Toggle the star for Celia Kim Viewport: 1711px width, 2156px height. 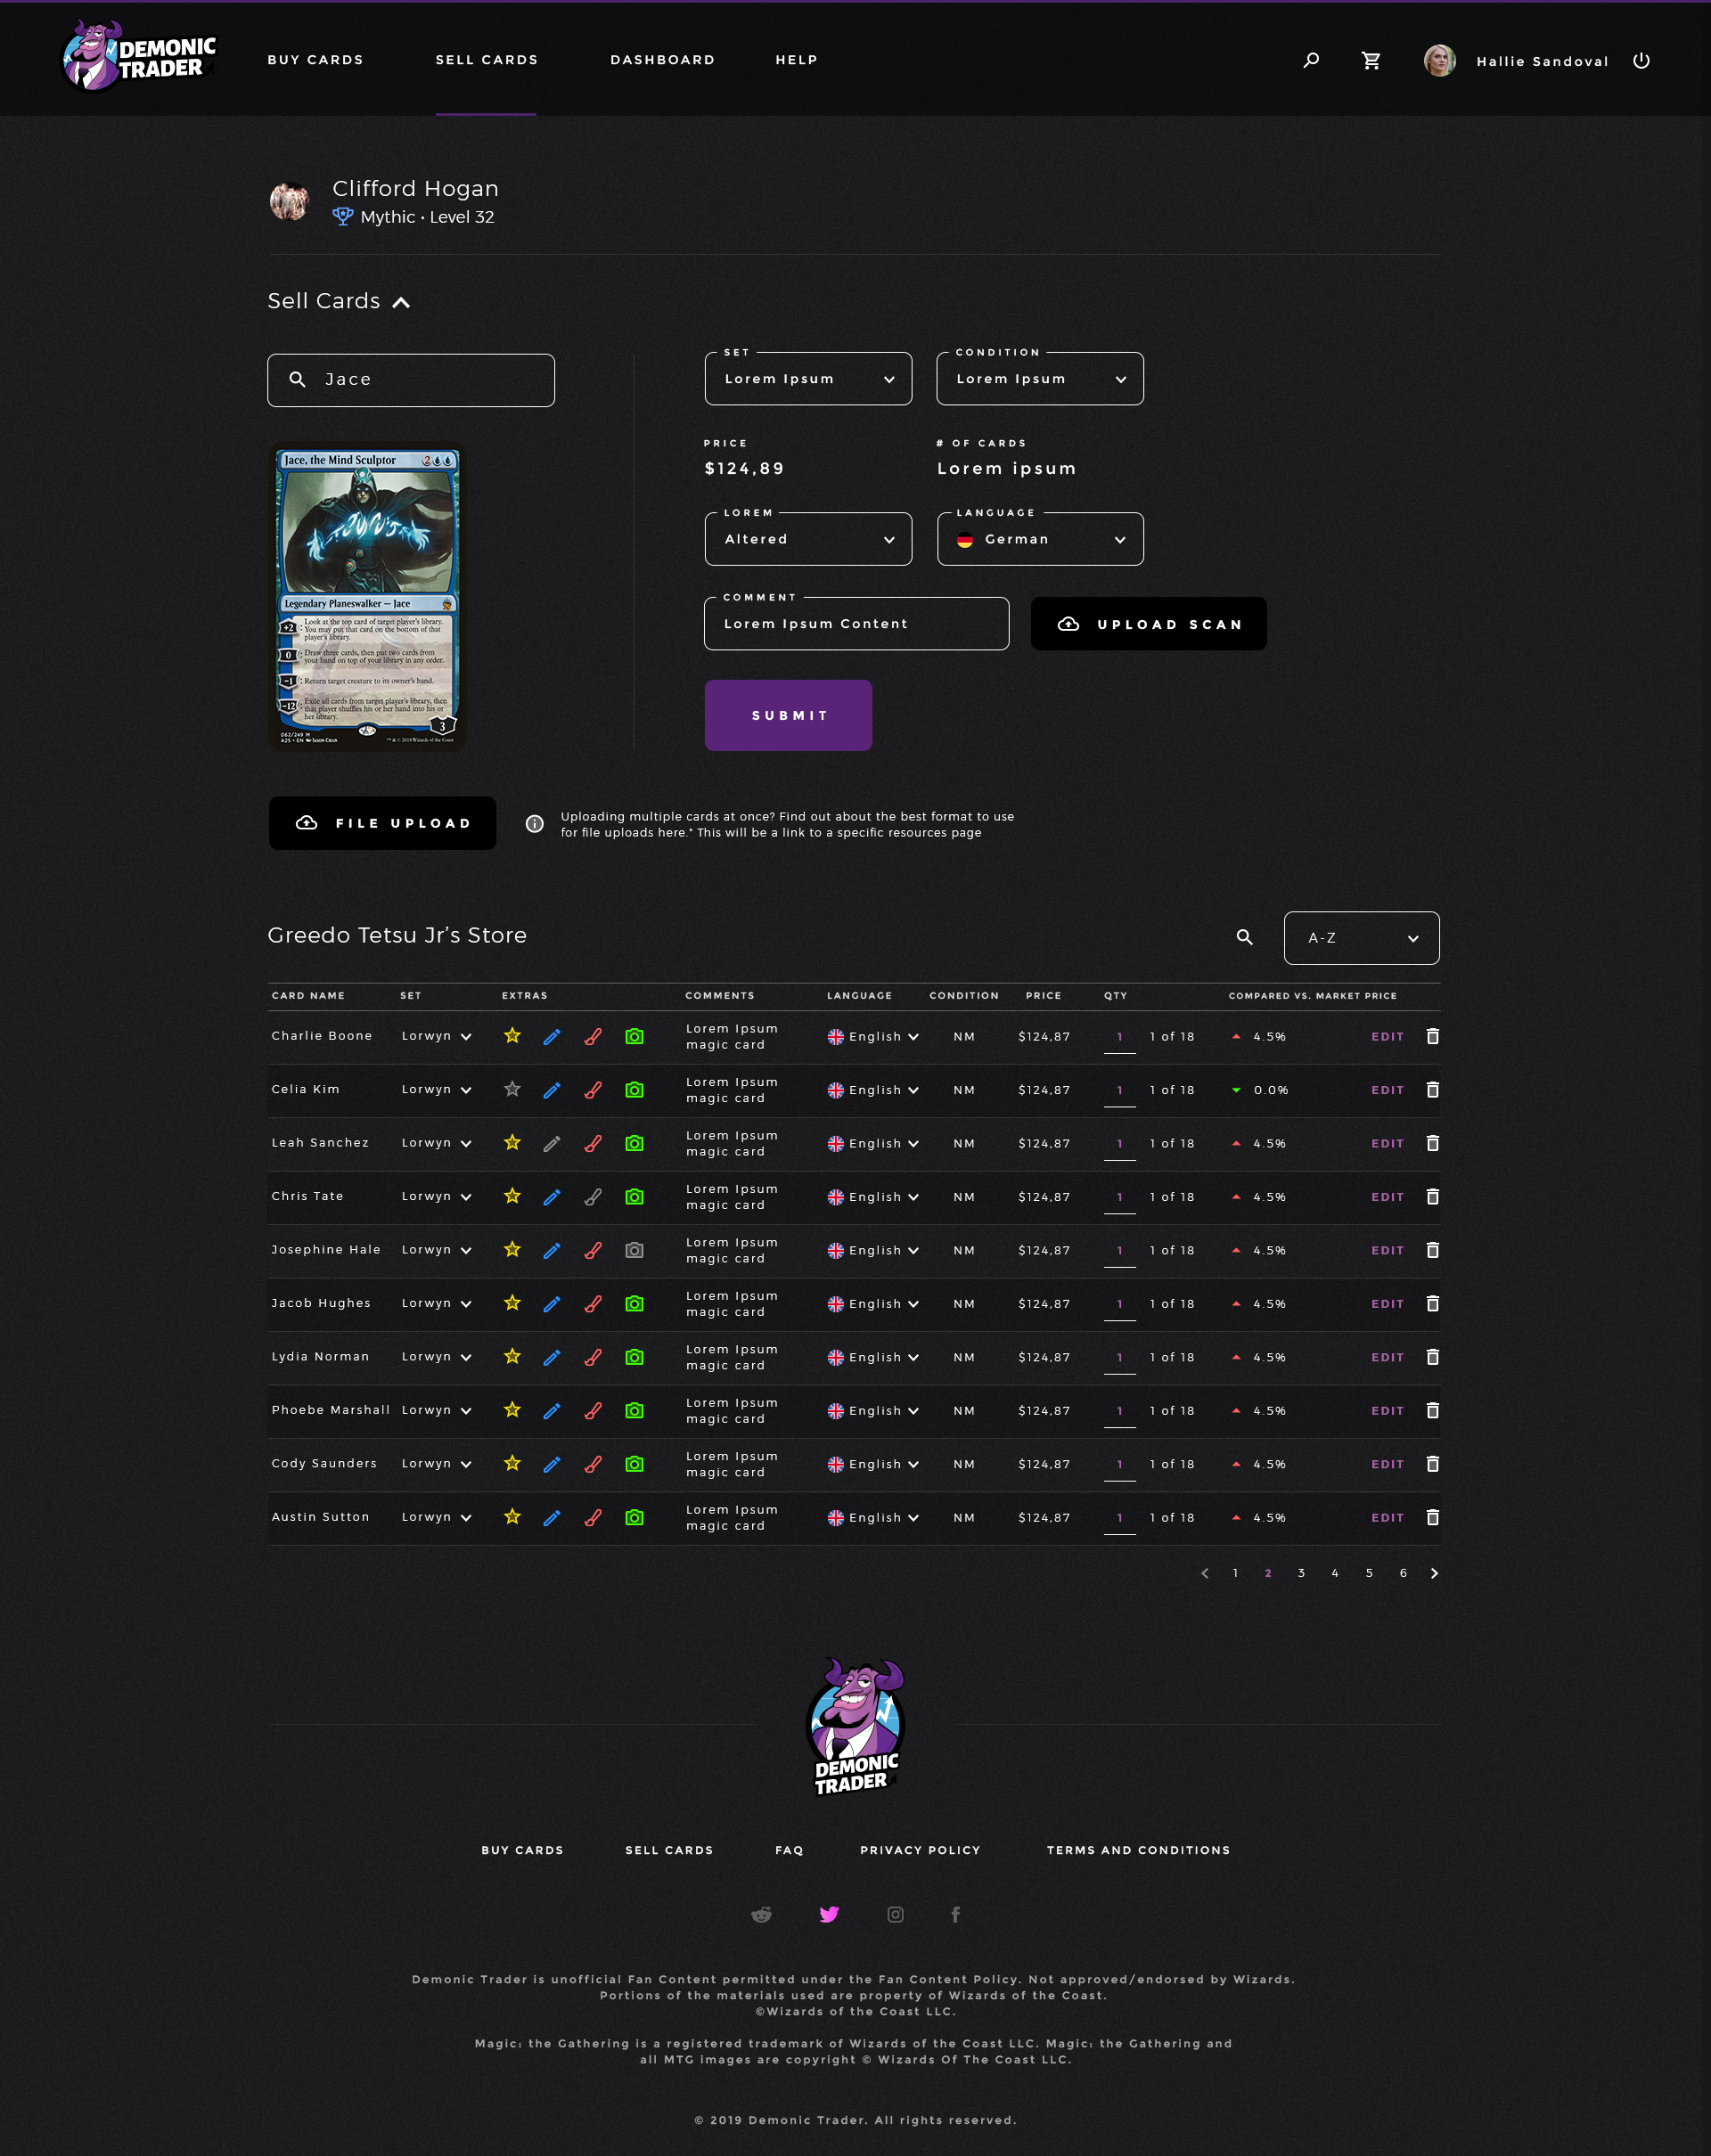click(512, 1089)
